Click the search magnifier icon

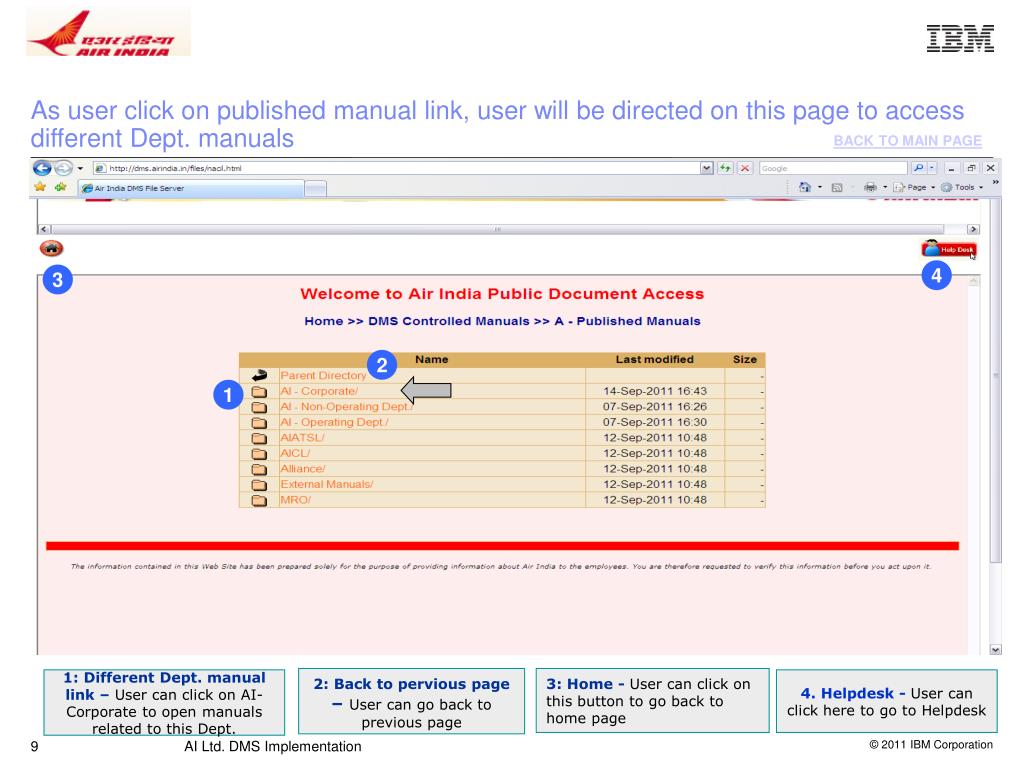pyautogui.click(x=919, y=168)
